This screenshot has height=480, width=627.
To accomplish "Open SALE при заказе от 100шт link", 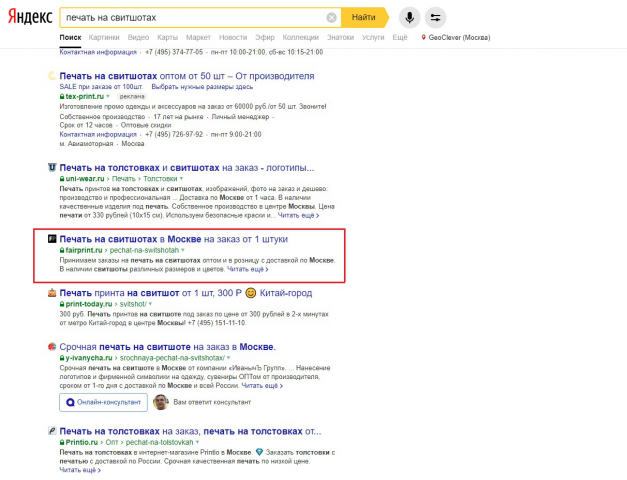I will [x=101, y=87].
